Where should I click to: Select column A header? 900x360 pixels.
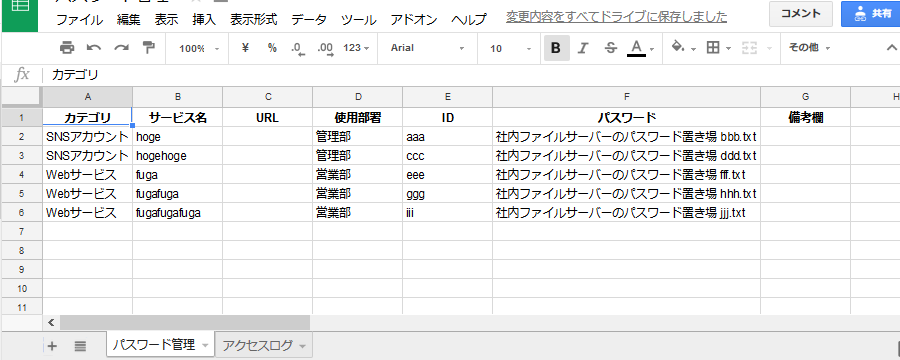87,96
